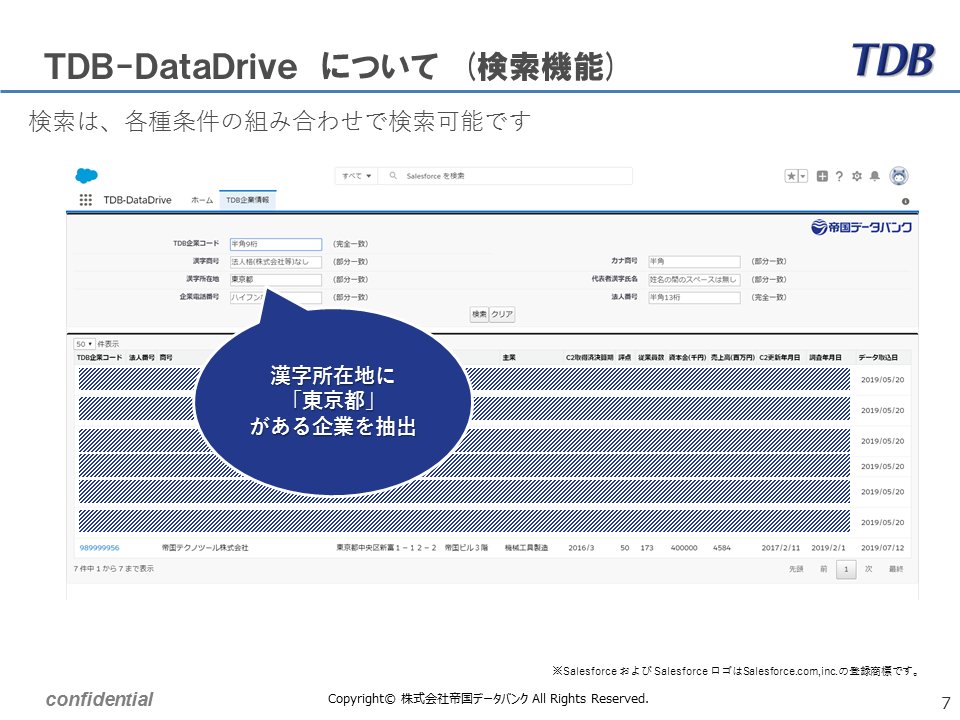Screen dimensions: 960x720
Task: Go to previous page with 前
Action: [823, 569]
